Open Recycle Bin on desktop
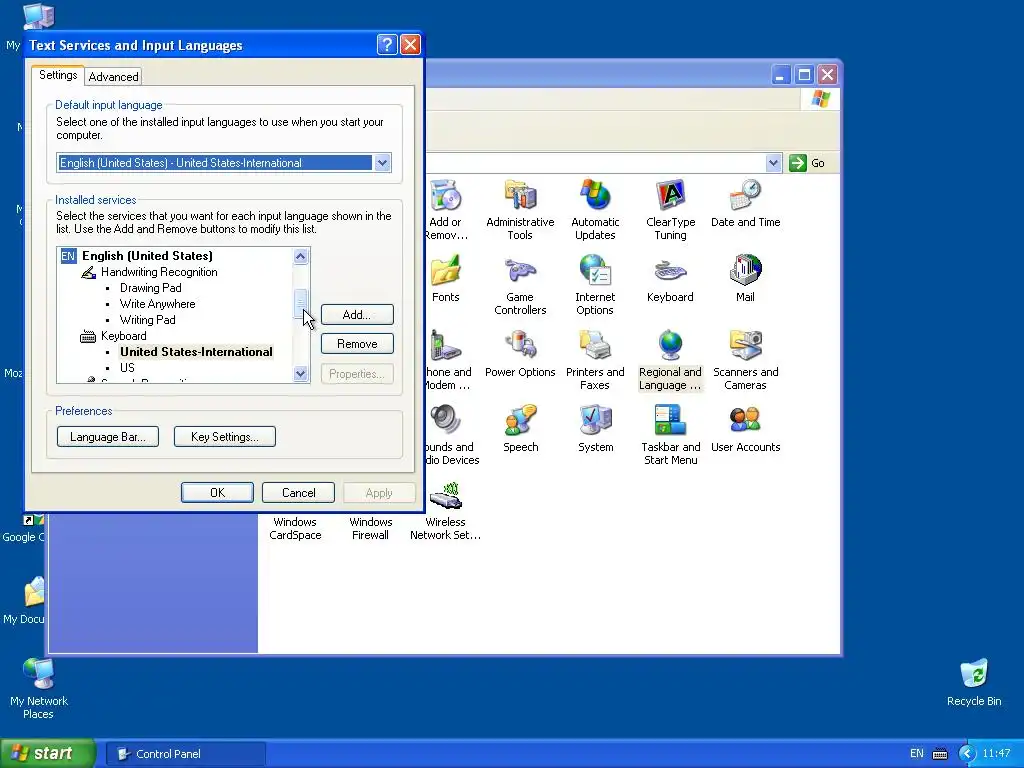The width and height of the screenshot is (1024, 768). coord(974,682)
